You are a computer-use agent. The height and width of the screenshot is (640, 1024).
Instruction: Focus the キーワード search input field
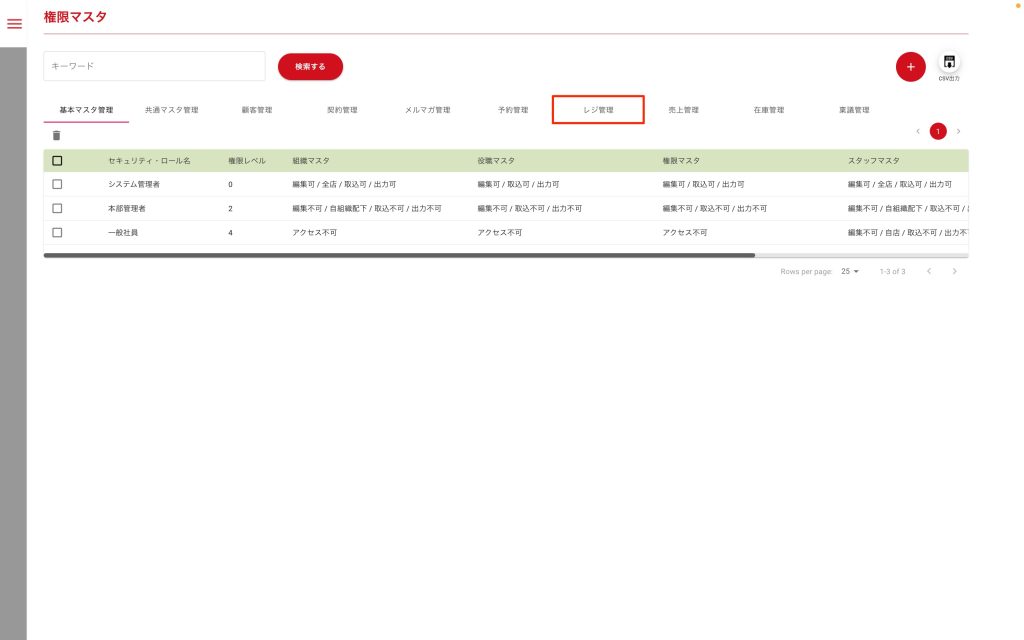(154, 66)
